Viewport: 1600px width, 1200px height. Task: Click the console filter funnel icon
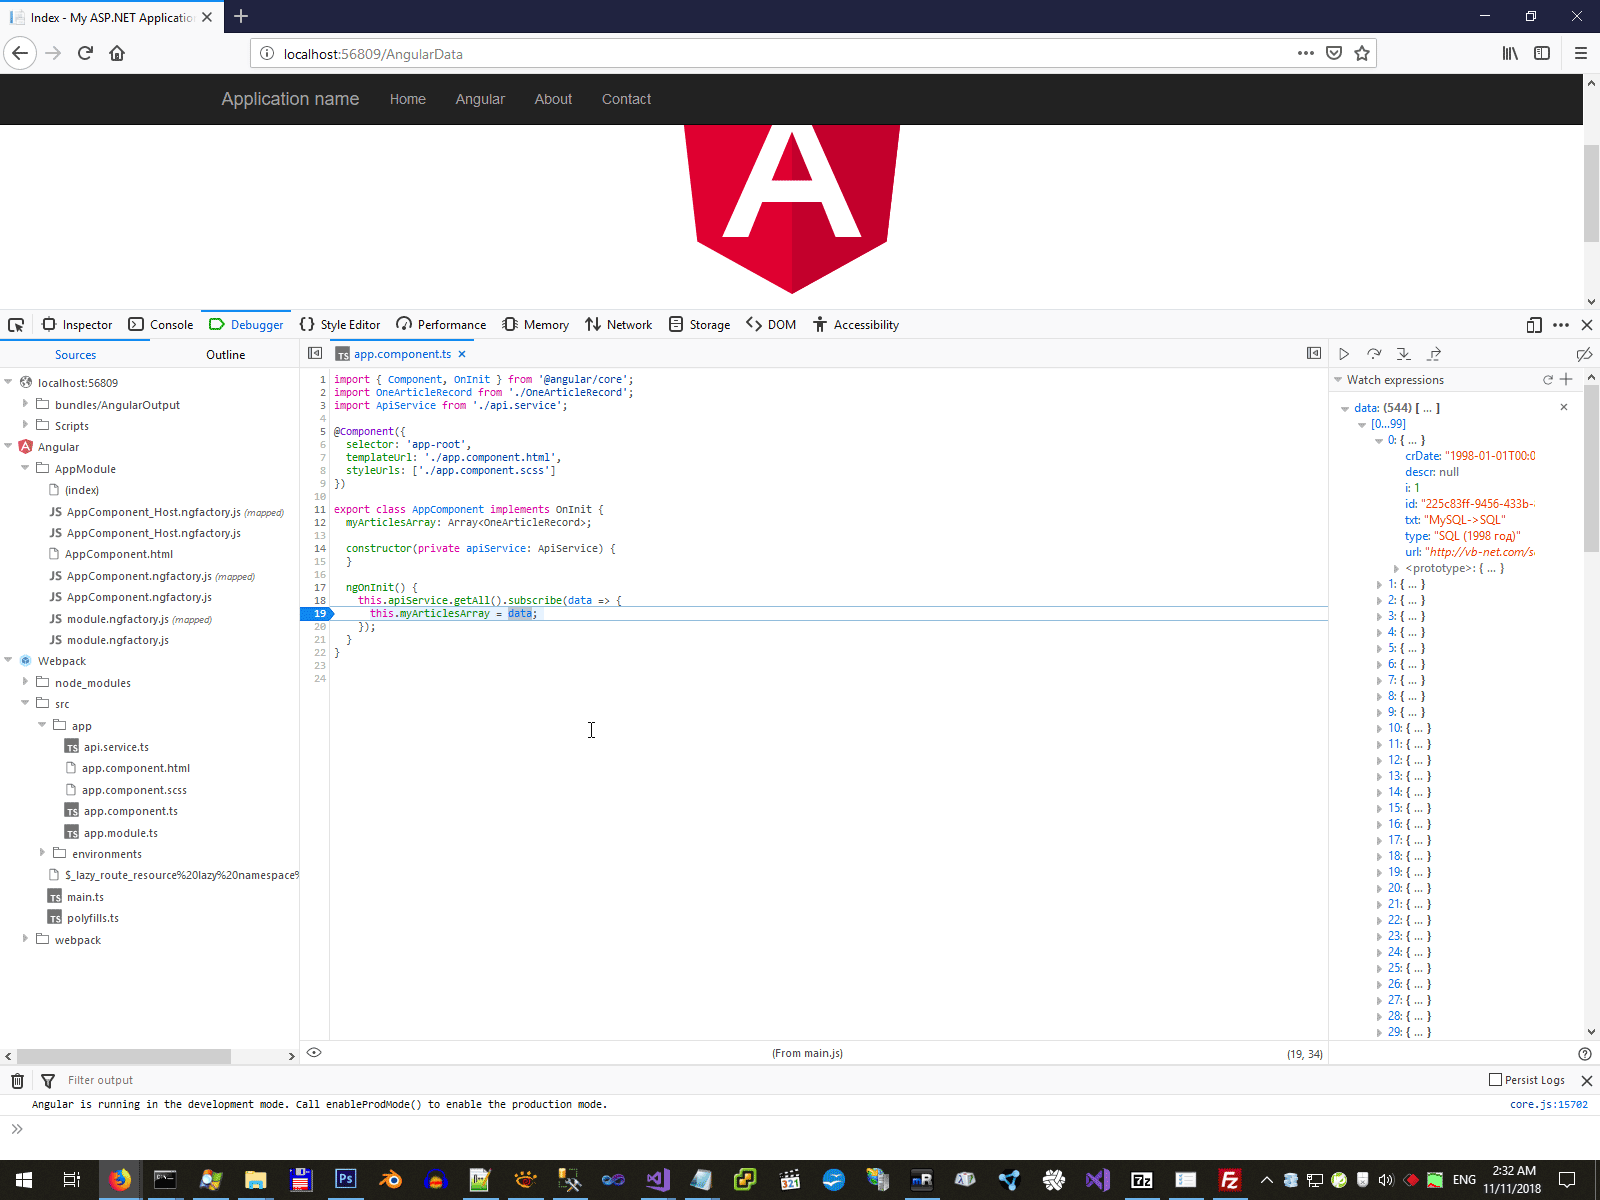click(48, 1081)
